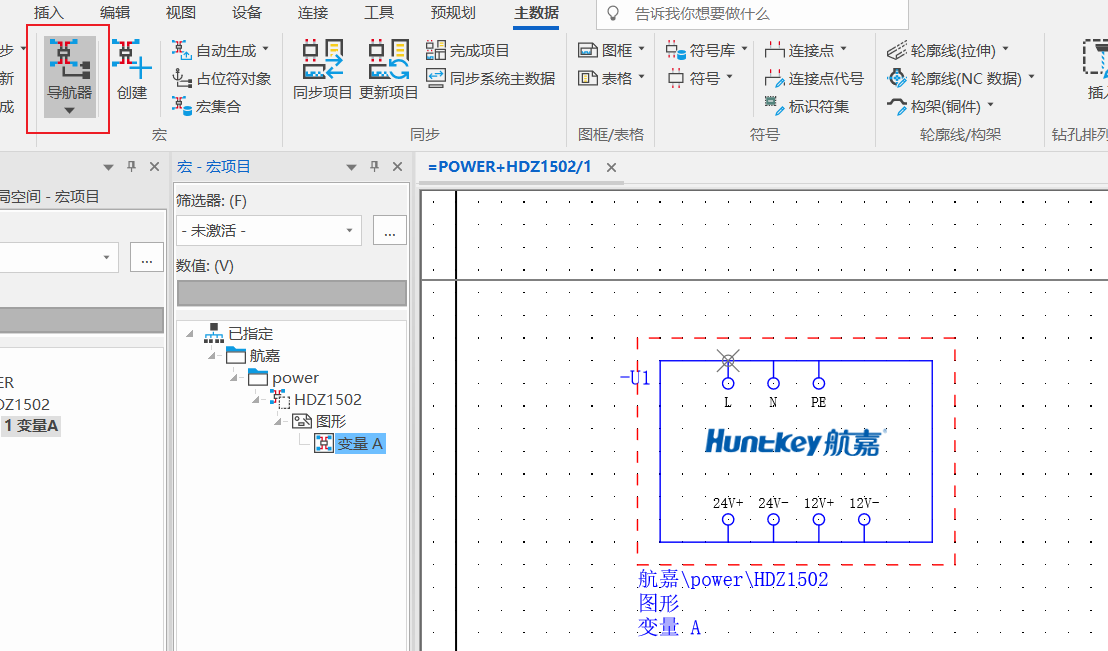Collapse the HDZ1502 node
The height and width of the screenshot is (651, 1108).
click(x=257, y=399)
